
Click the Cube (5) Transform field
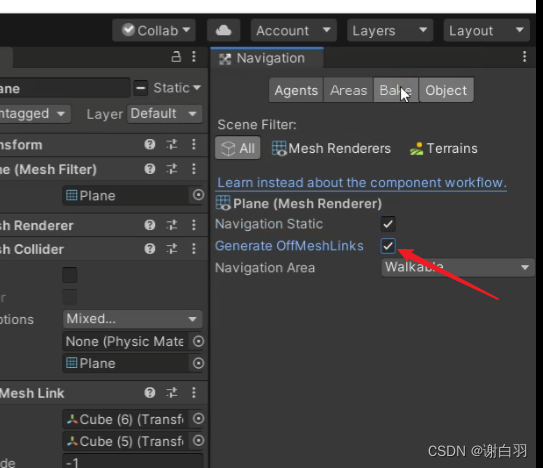pos(126,441)
